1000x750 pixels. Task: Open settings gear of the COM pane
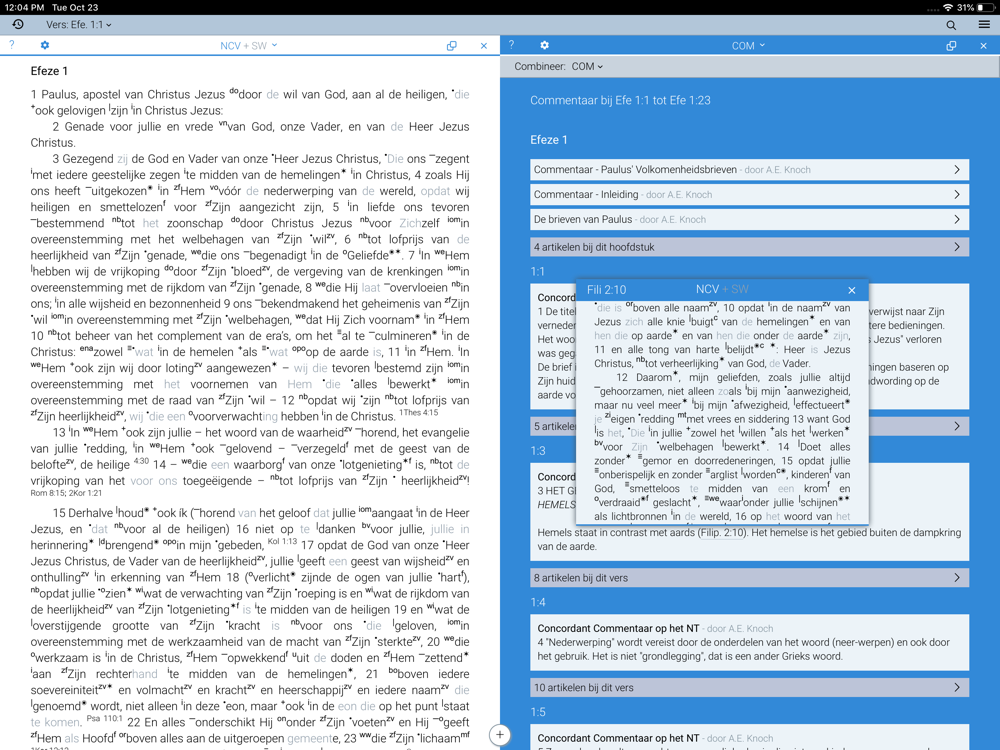point(544,45)
